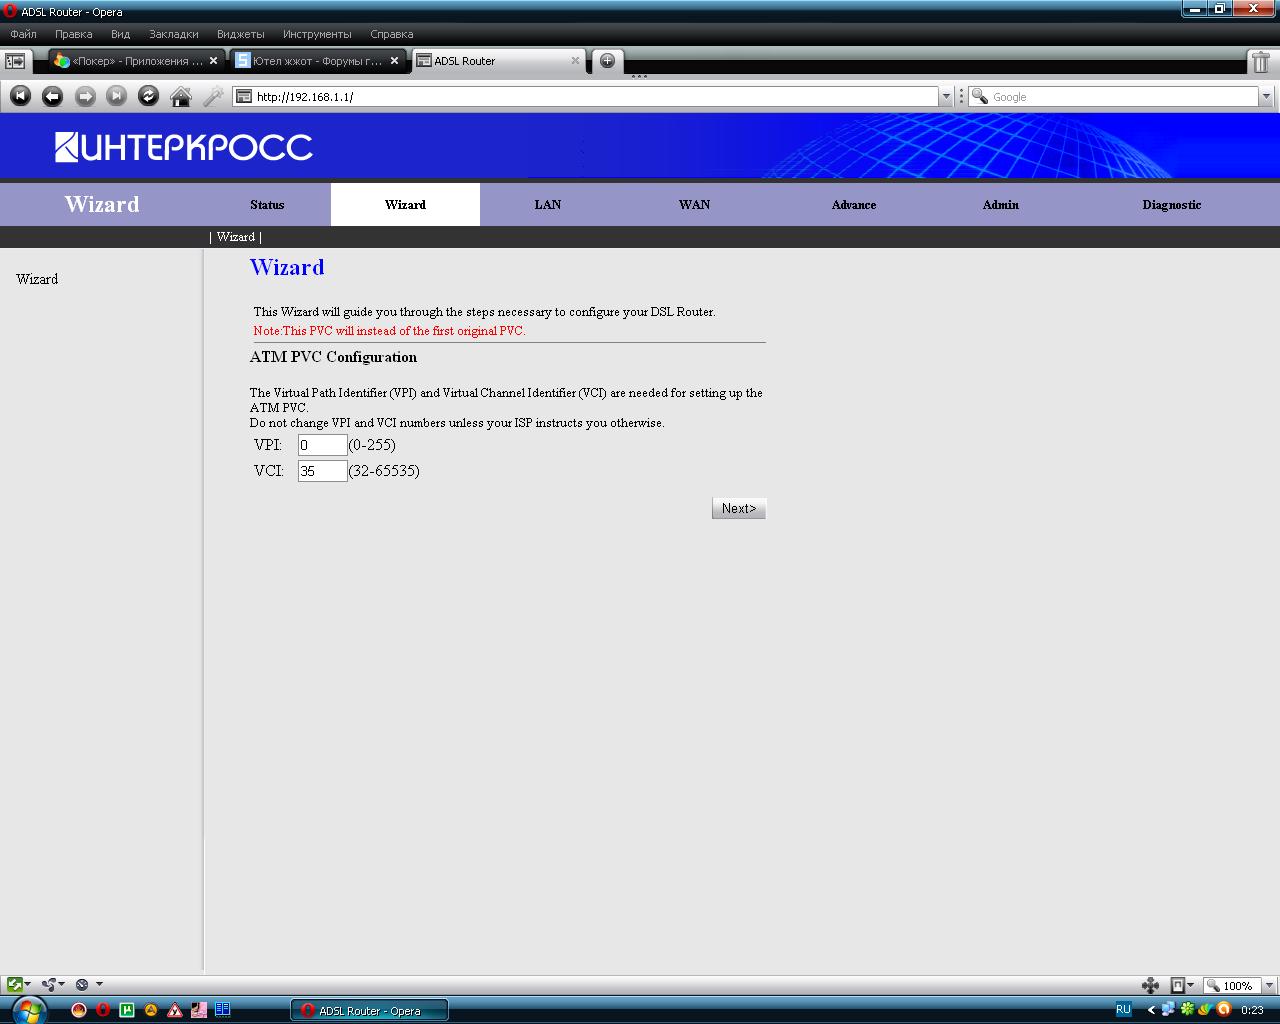Open the Инструменты menu
This screenshot has width=1280, height=1024.
[x=316, y=34]
